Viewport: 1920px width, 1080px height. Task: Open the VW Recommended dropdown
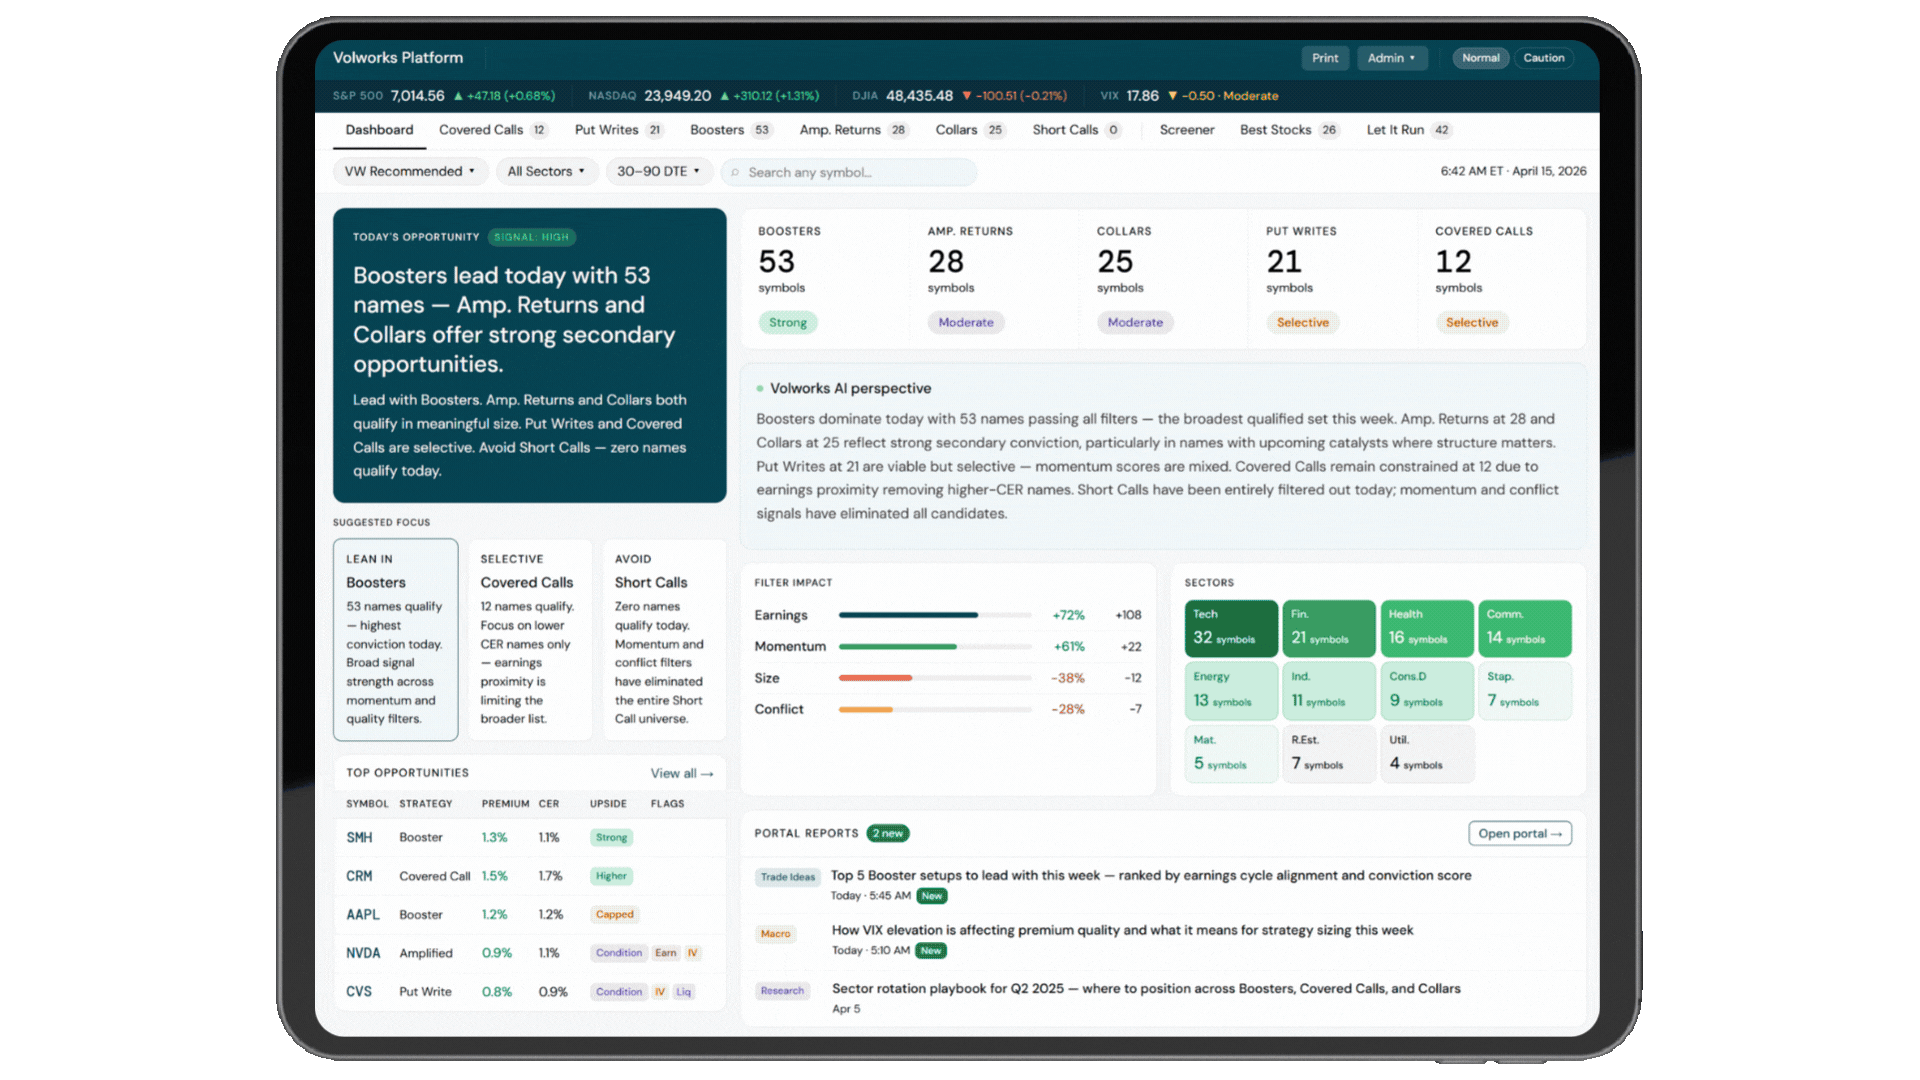point(410,172)
